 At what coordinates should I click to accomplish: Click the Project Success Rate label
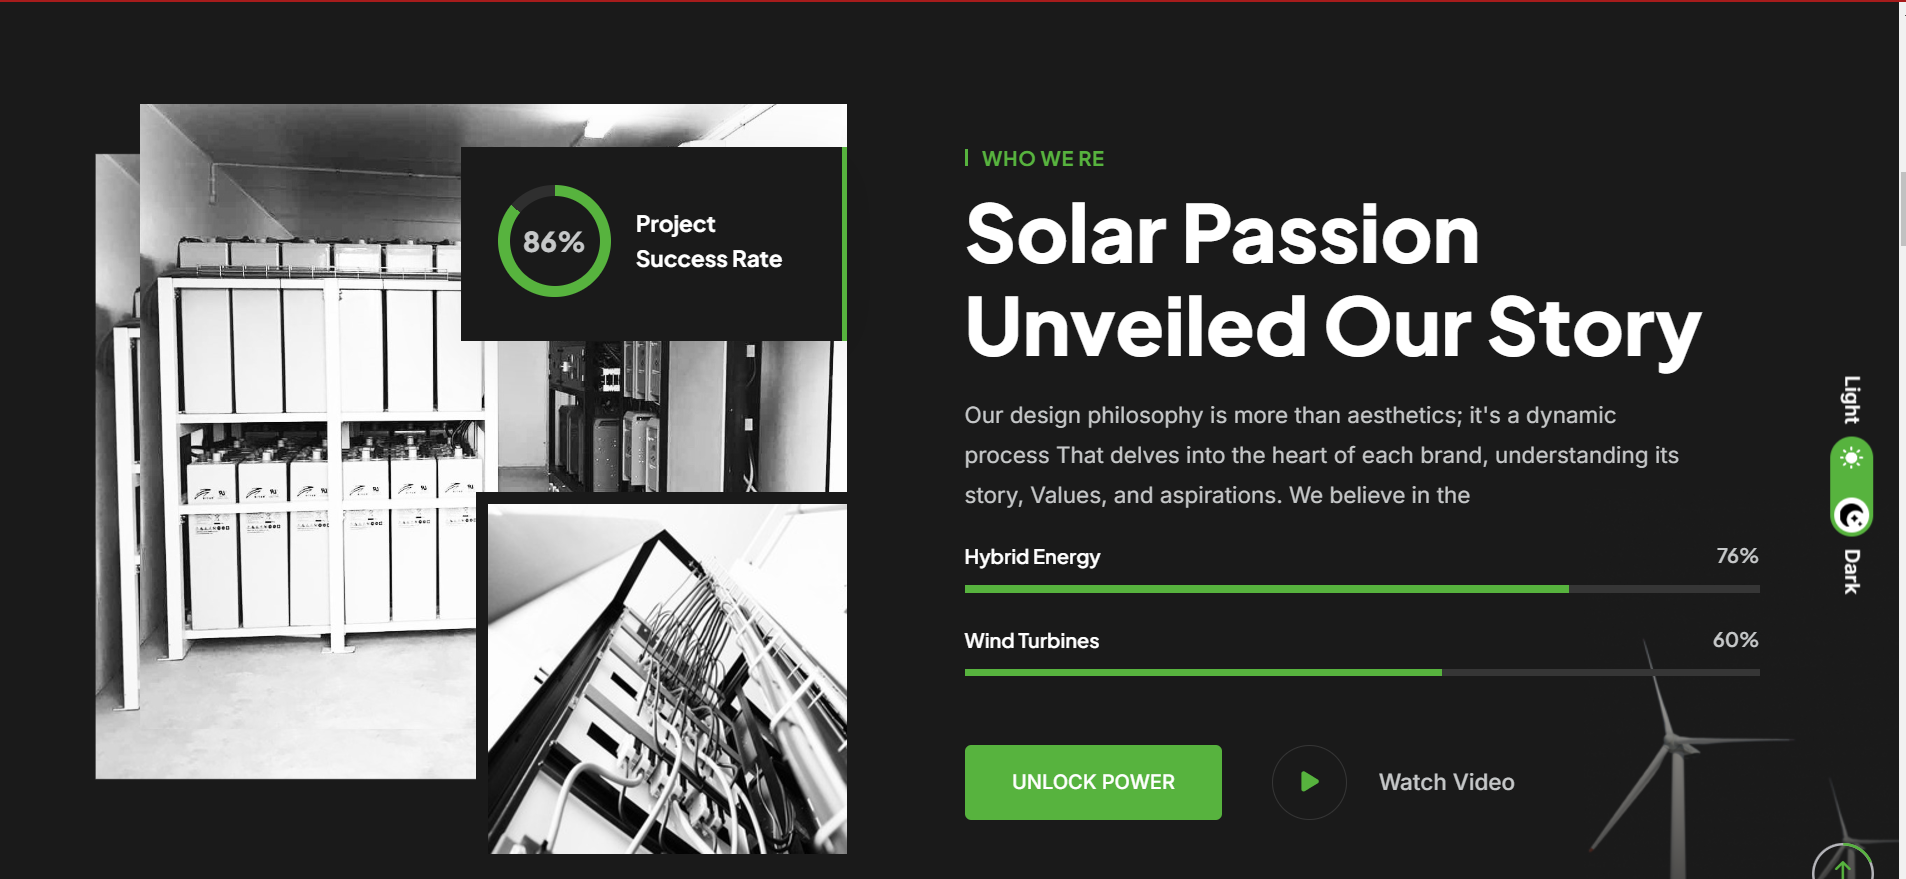click(x=708, y=241)
